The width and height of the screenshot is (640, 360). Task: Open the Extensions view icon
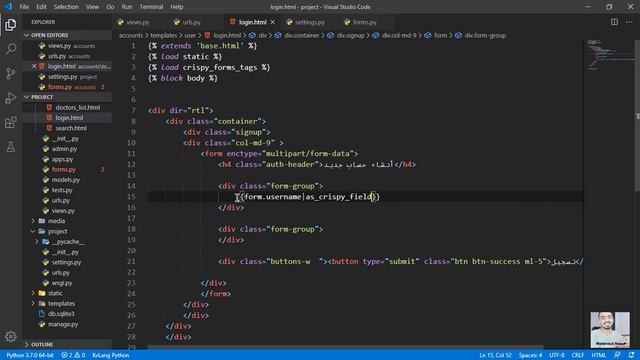(x=11, y=122)
